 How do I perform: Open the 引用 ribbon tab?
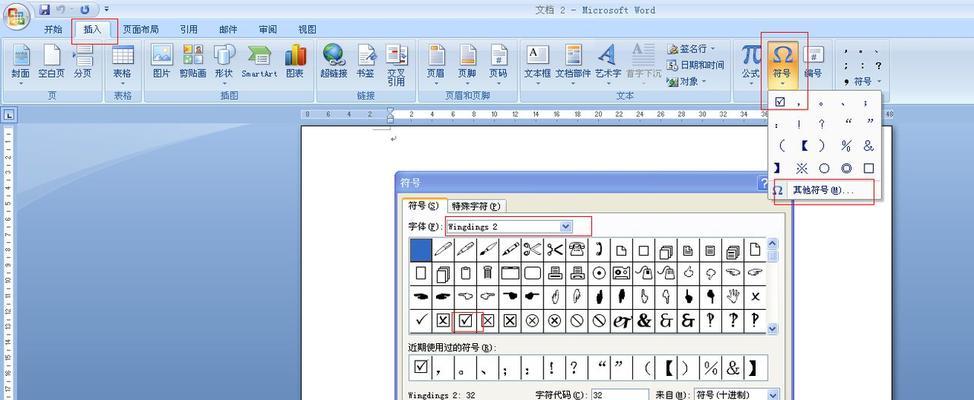189,29
